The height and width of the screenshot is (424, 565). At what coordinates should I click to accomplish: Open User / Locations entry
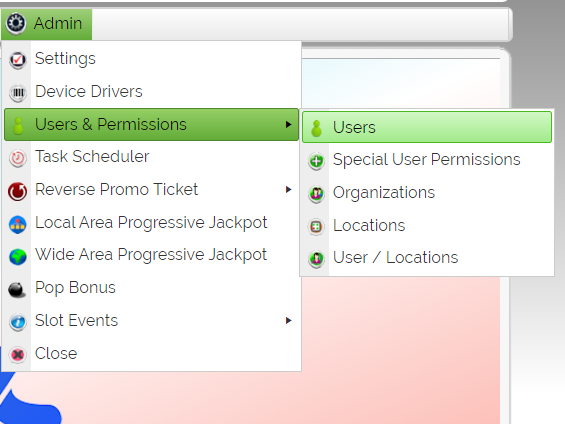[427, 258]
